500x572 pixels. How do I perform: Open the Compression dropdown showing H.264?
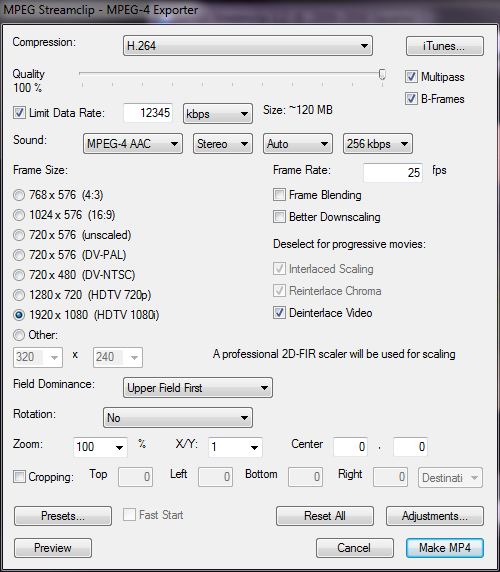point(248,46)
